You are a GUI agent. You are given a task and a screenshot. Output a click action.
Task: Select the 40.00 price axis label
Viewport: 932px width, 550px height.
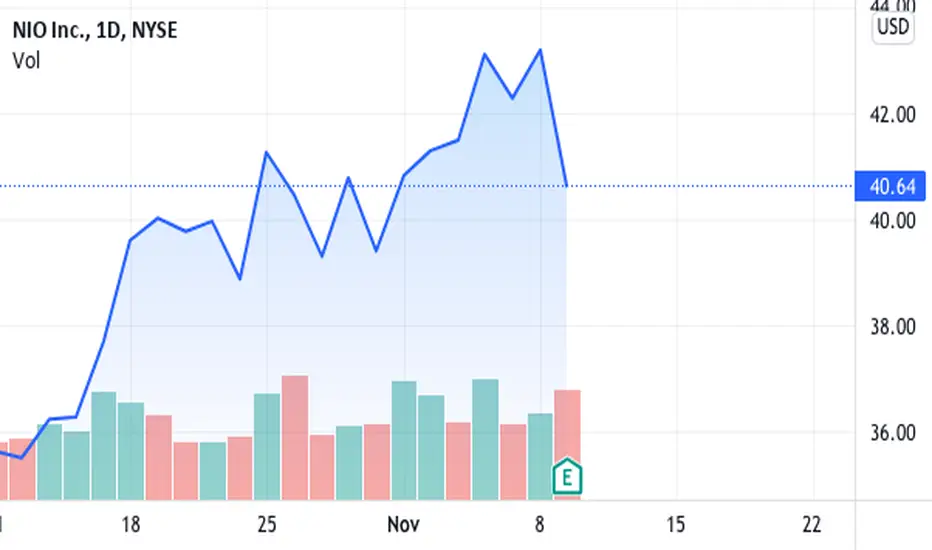click(x=892, y=221)
